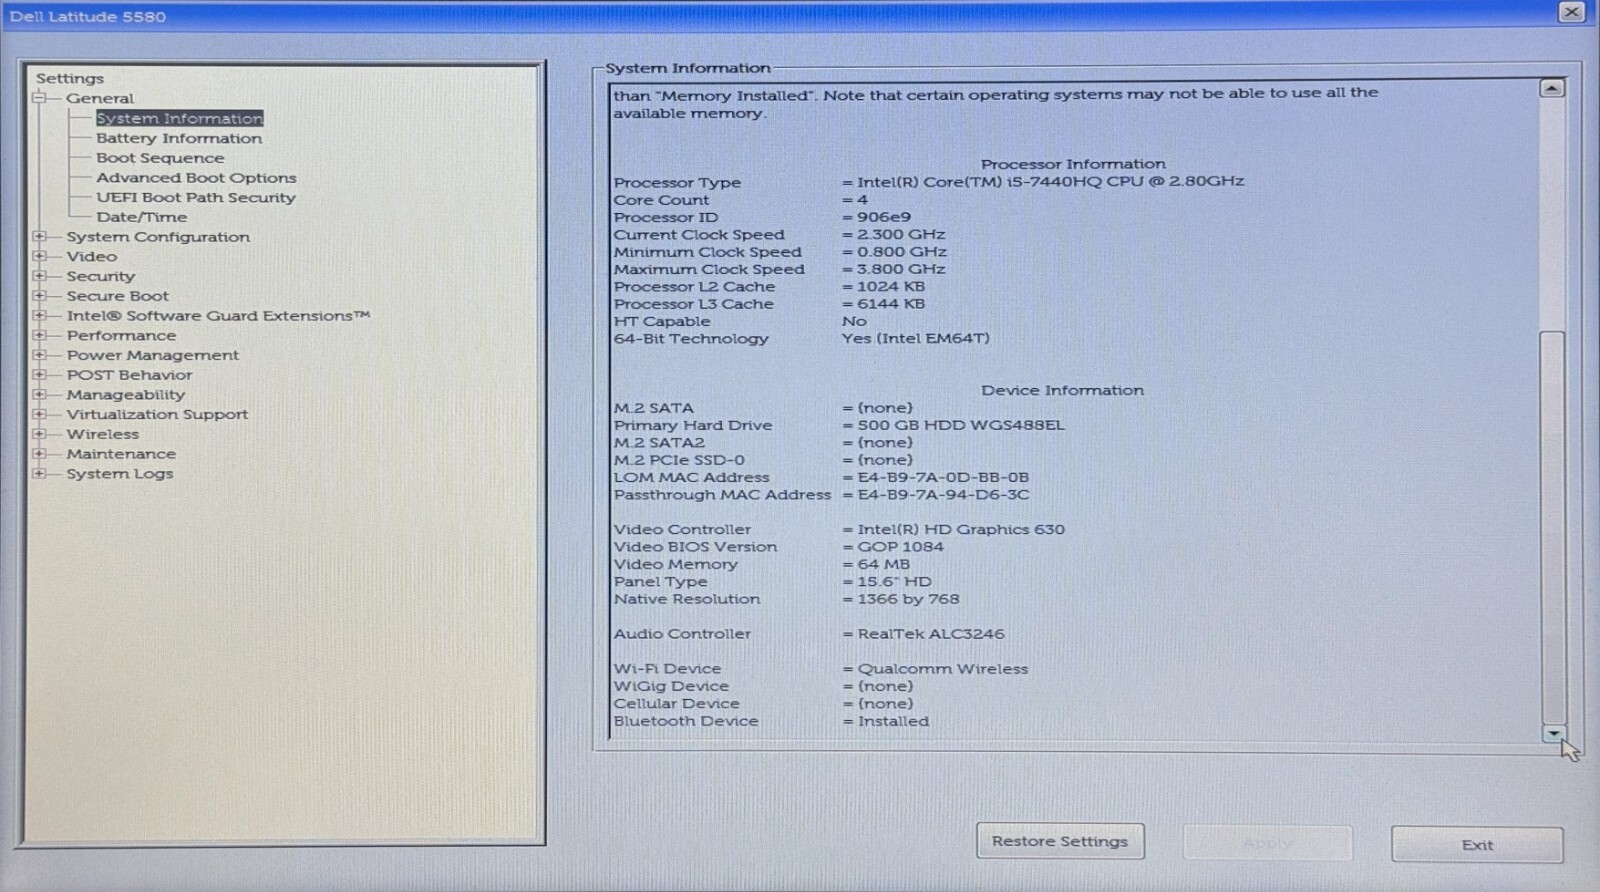Click the Processor L2 Cache value
1600x892 pixels.
(891, 286)
